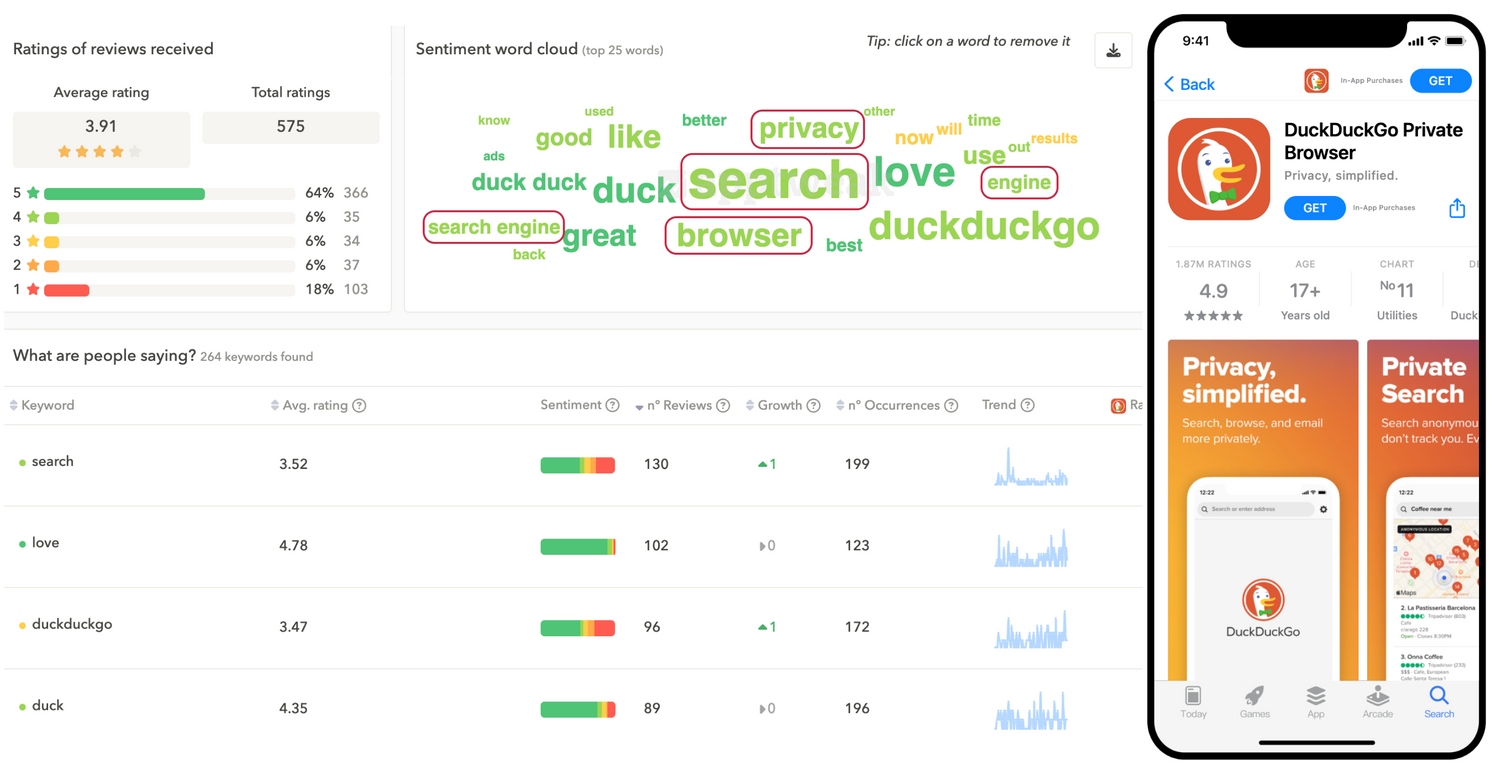Viewport: 1500px width, 774px height.
Task: Tap the GET button in top bar
Action: [x=1440, y=81]
